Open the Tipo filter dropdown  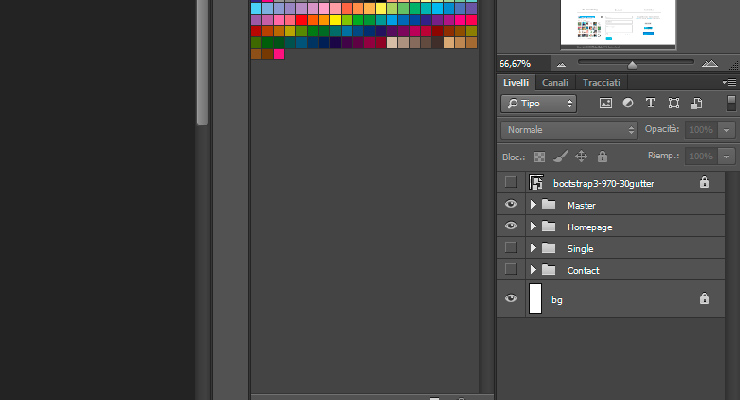pos(538,103)
